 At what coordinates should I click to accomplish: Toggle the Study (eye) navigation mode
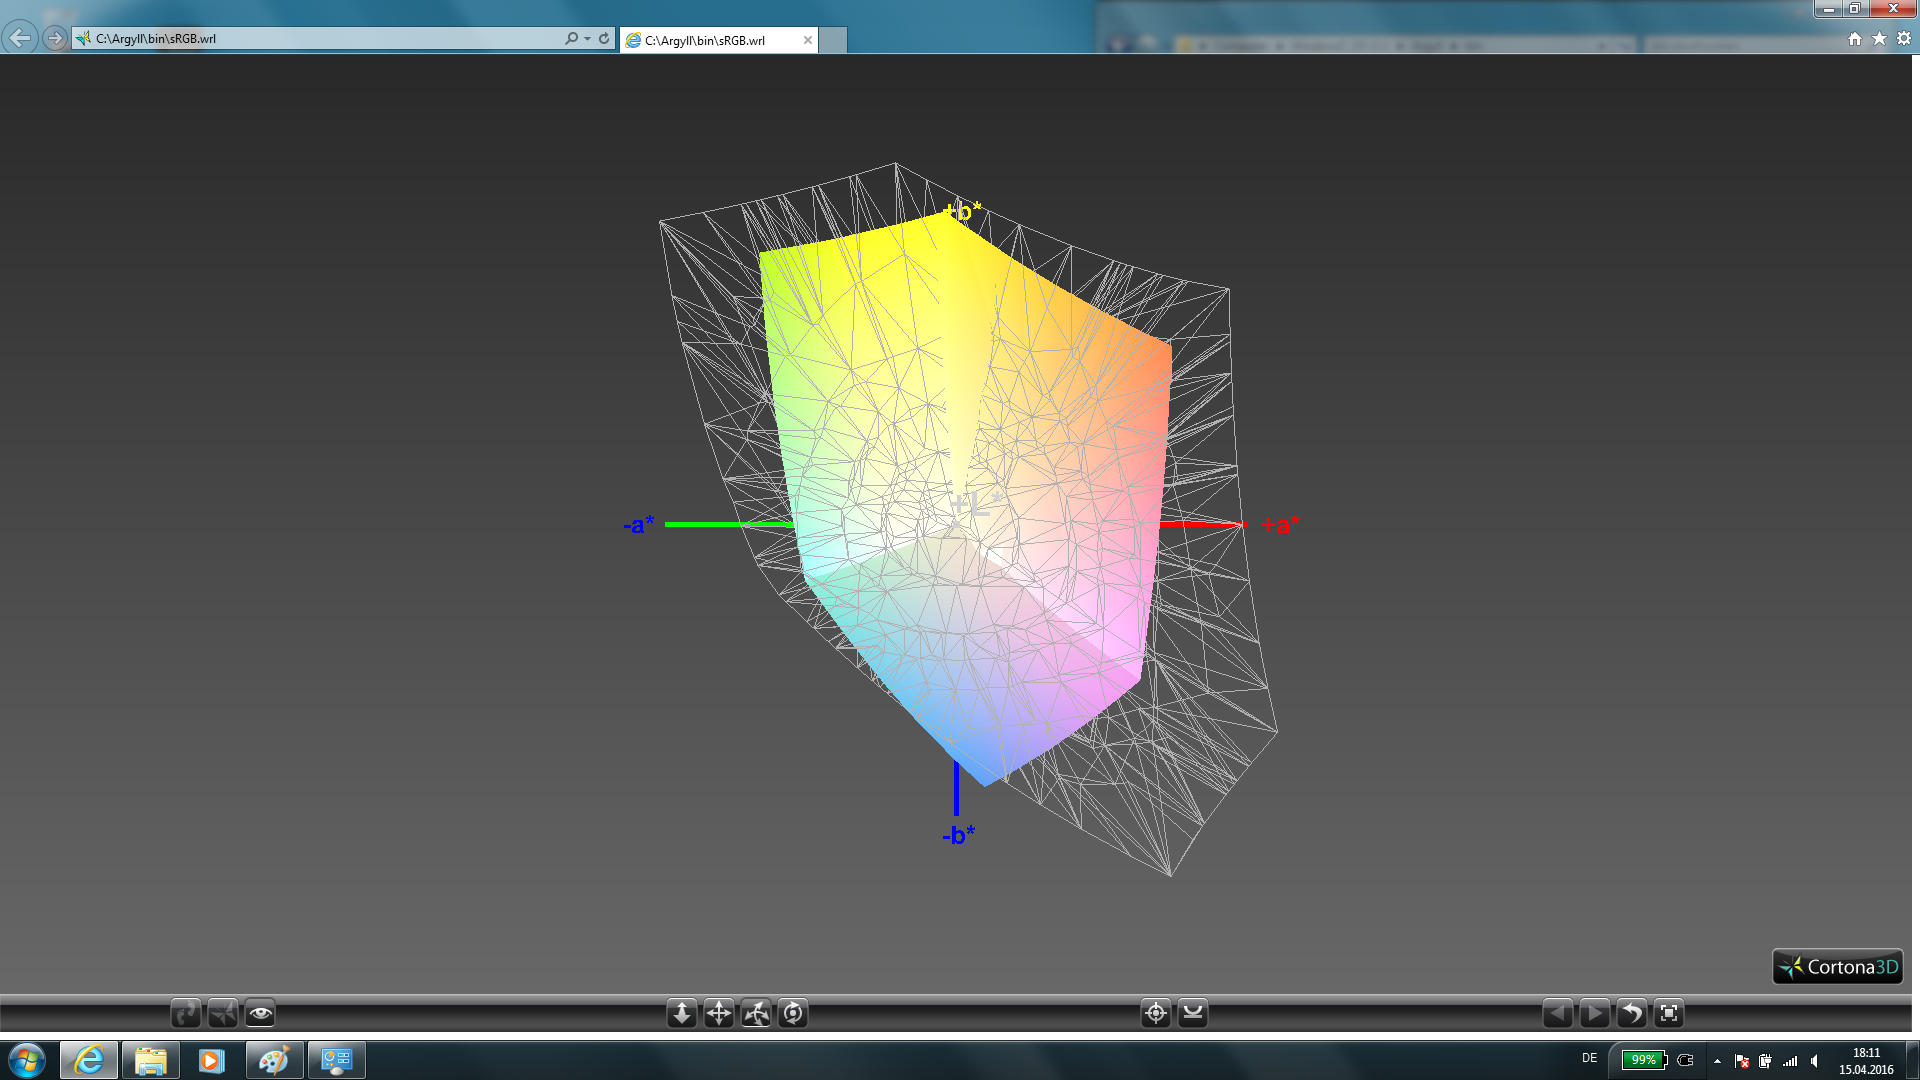pos(260,1014)
